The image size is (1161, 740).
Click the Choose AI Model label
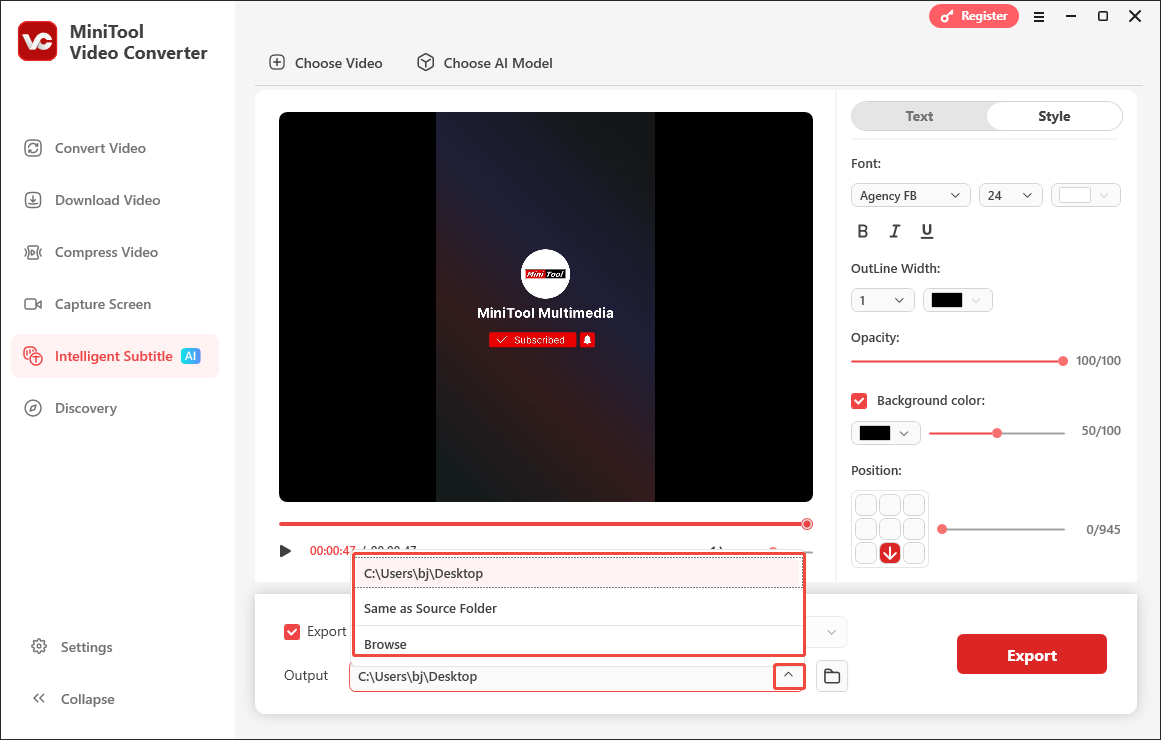498,63
